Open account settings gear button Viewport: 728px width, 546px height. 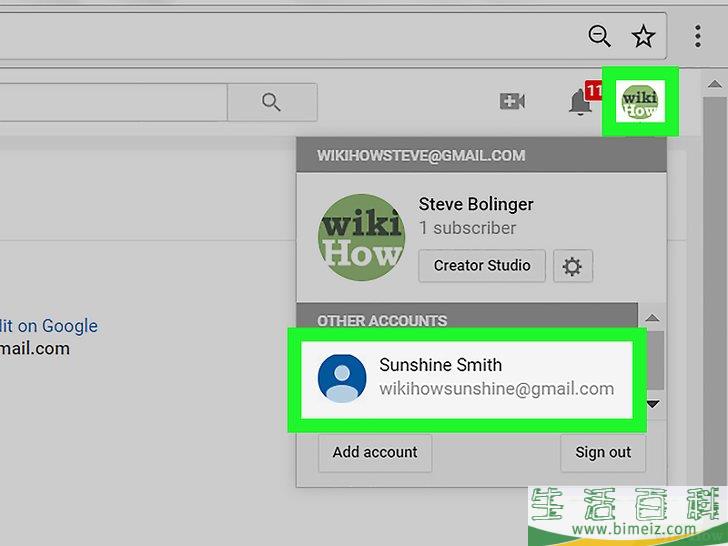572,266
